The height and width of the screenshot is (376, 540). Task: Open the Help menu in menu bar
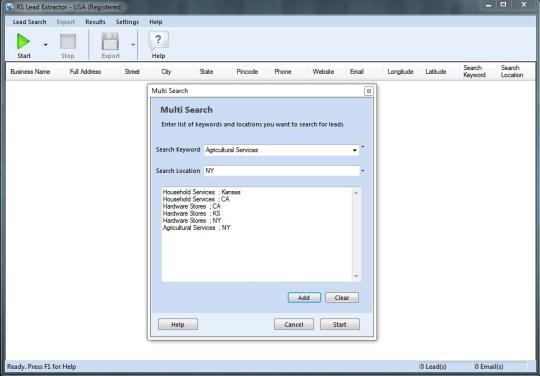click(x=156, y=22)
